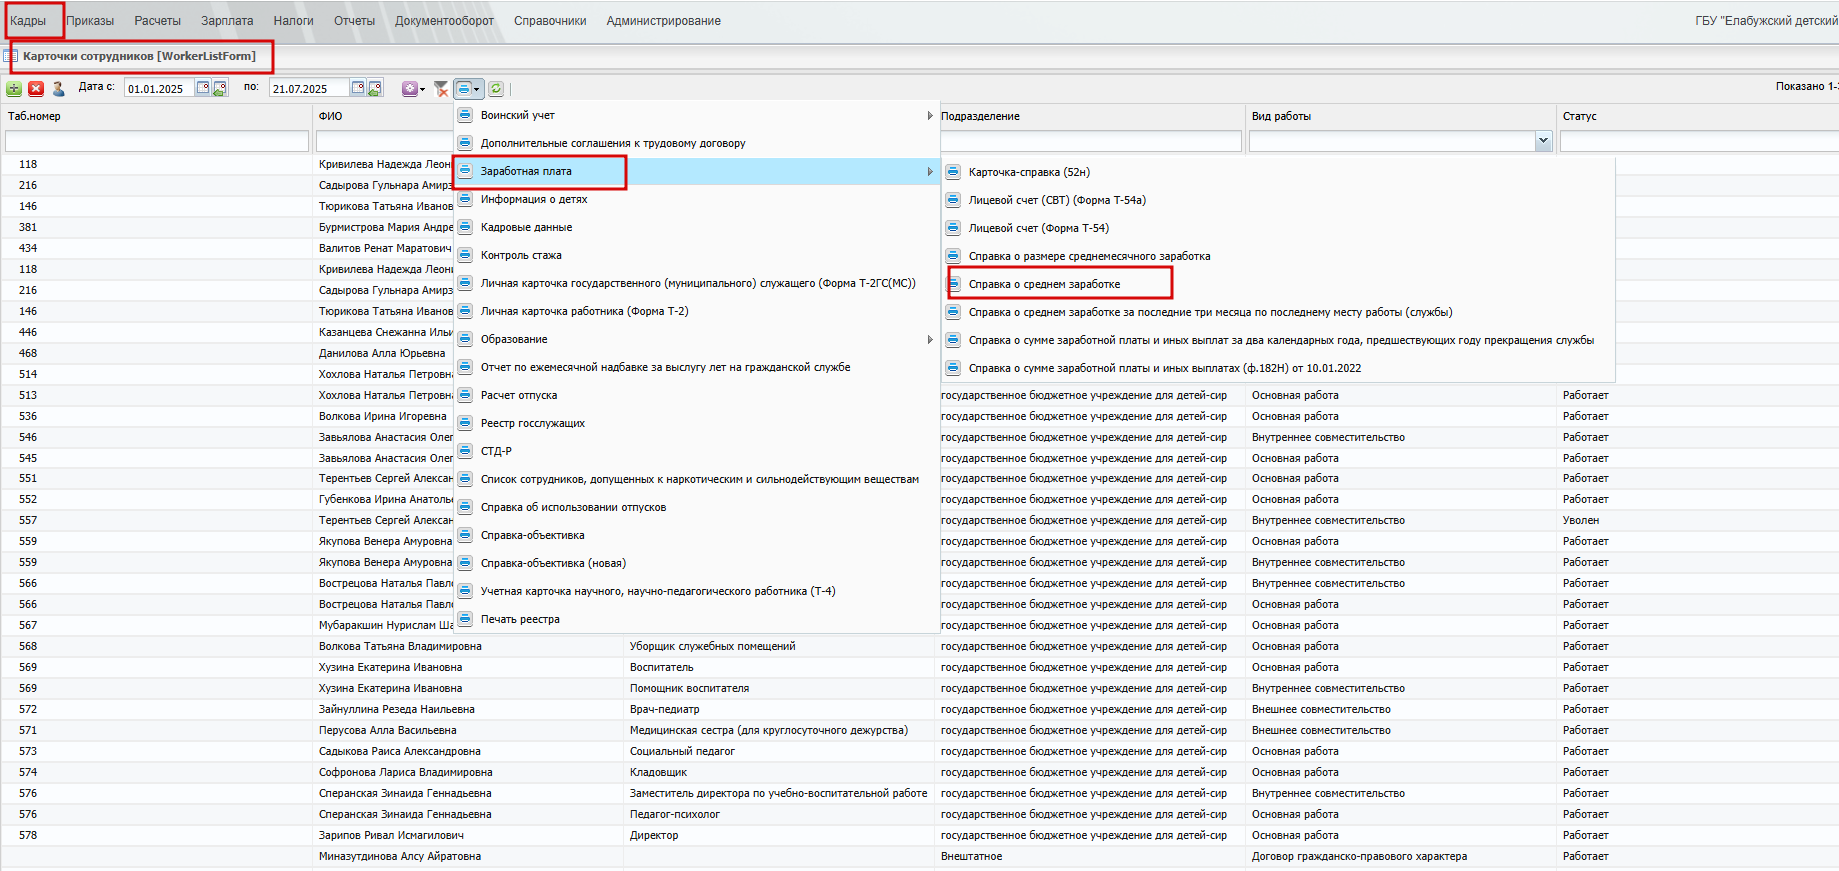The height and width of the screenshot is (871, 1839).
Task: Click the green refresh icon
Action: [496, 88]
